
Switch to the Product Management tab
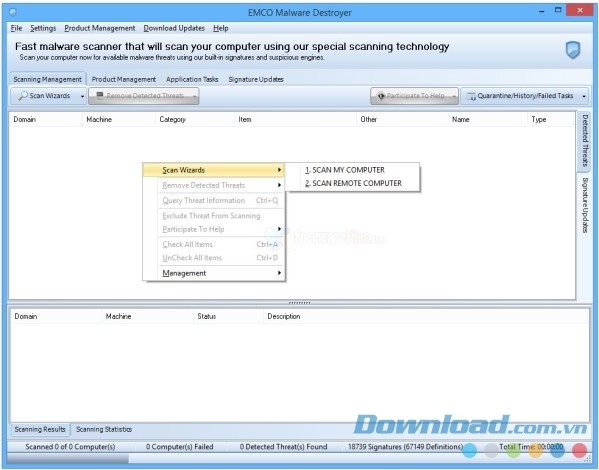[x=124, y=79]
